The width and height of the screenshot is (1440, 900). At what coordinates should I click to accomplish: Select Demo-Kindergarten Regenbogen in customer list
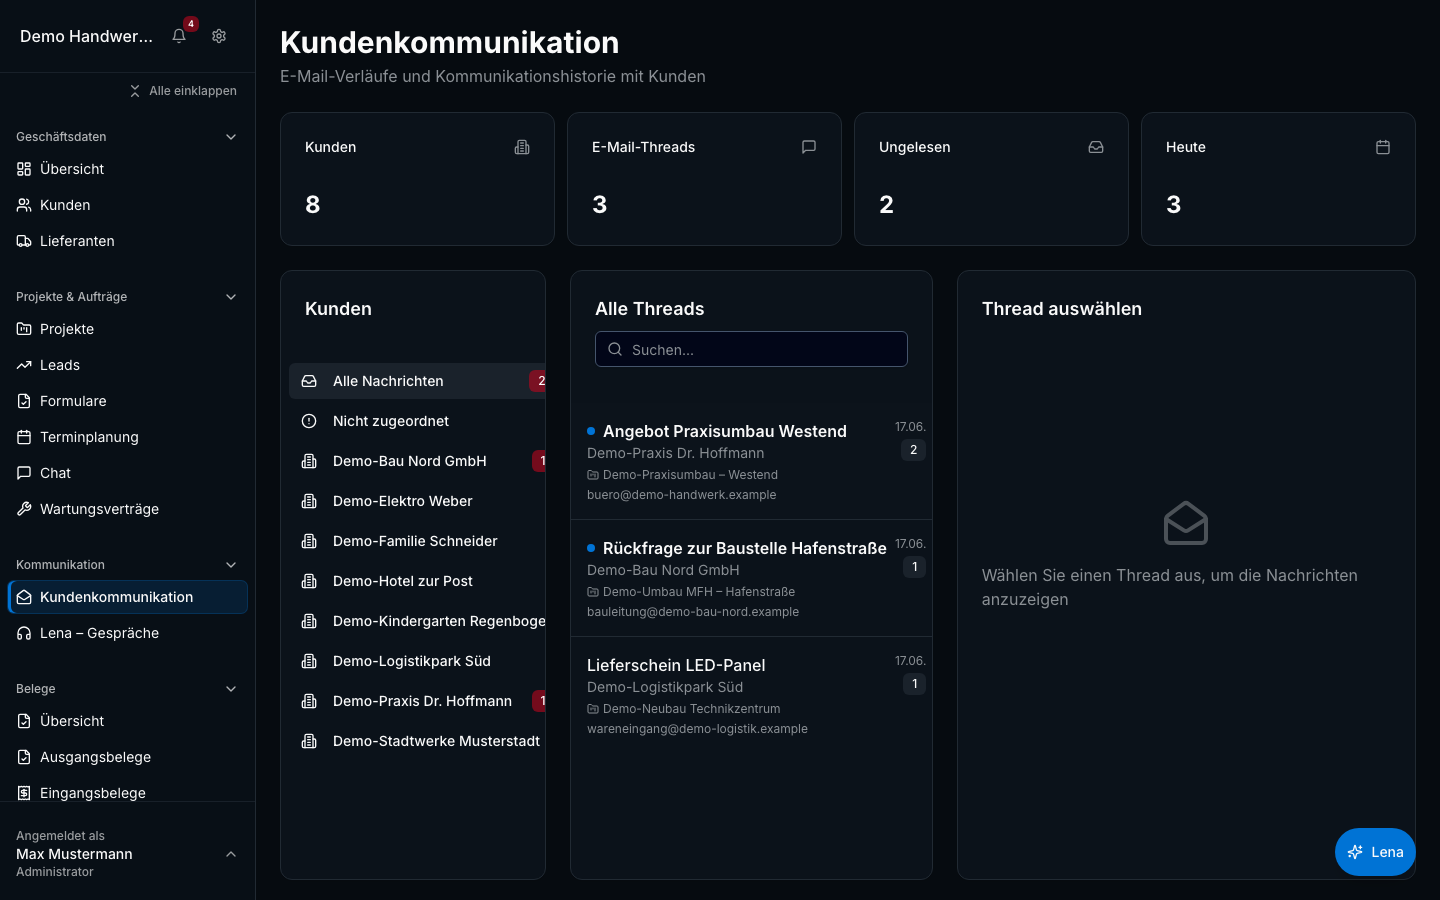pyautogui.click(x=417, y=621)
